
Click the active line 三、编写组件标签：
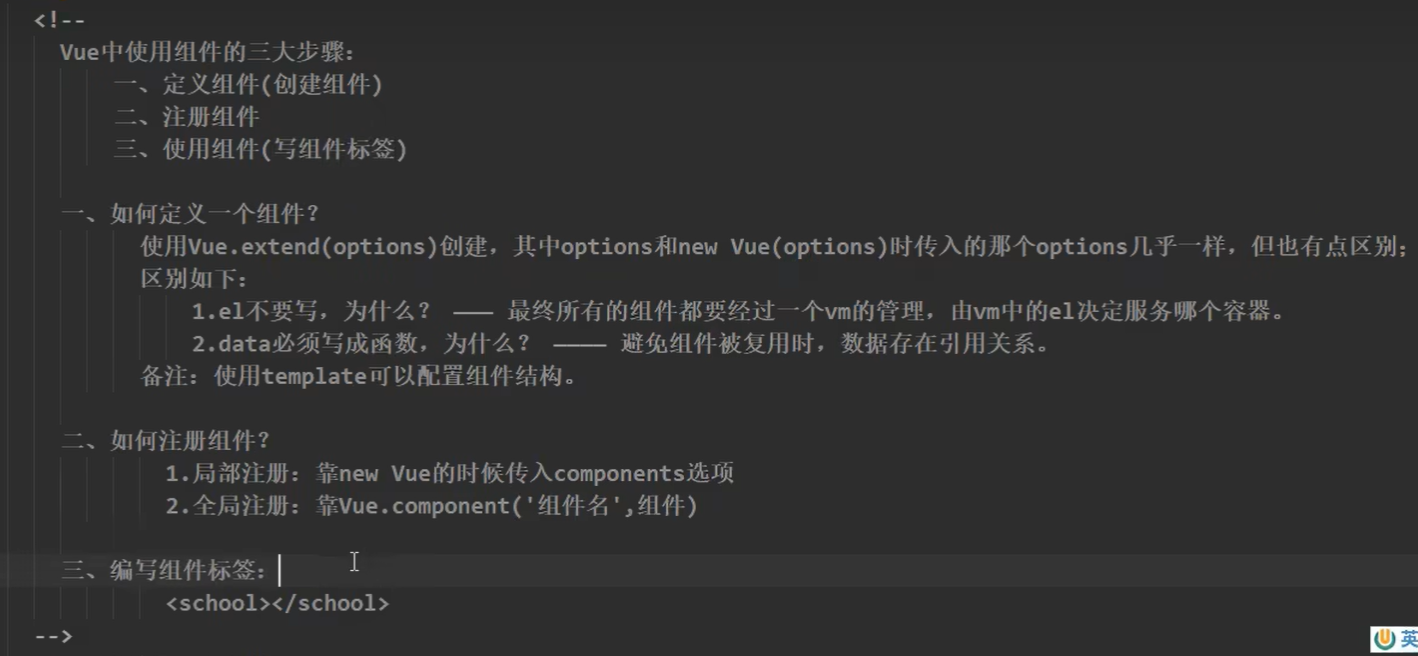point(165,570)
